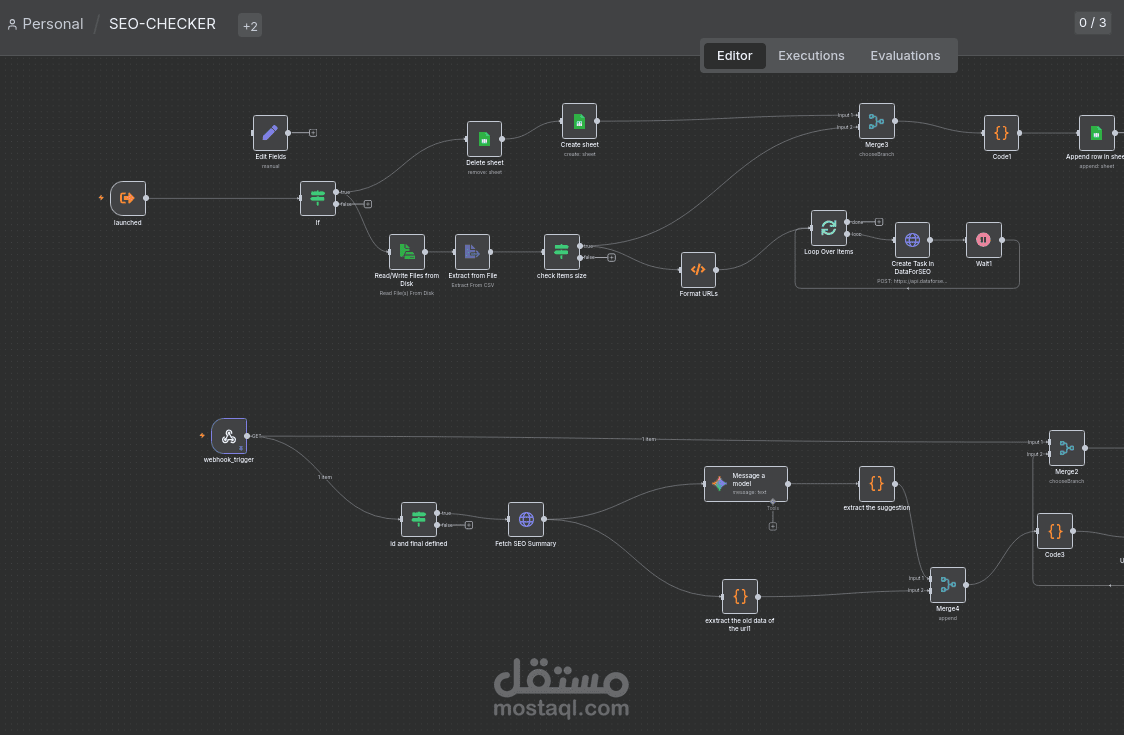Click the Personal breadcrumb link
The height and width of the screenshot is (735, 1124).
pos(45,24)
